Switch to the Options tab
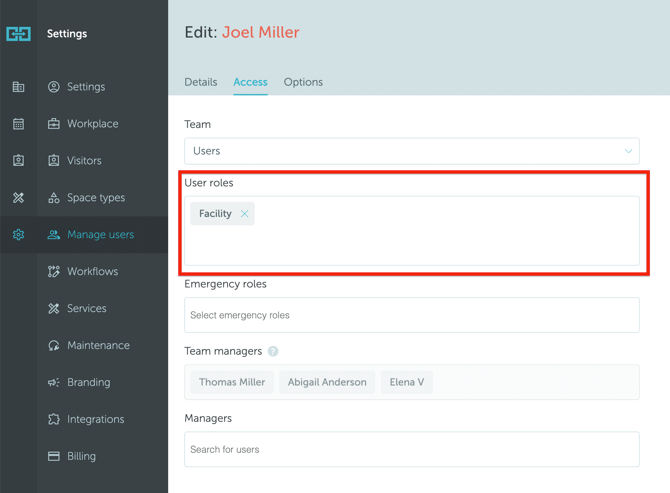The height and width of the screenshot is (493, 670). coord(303,82)
